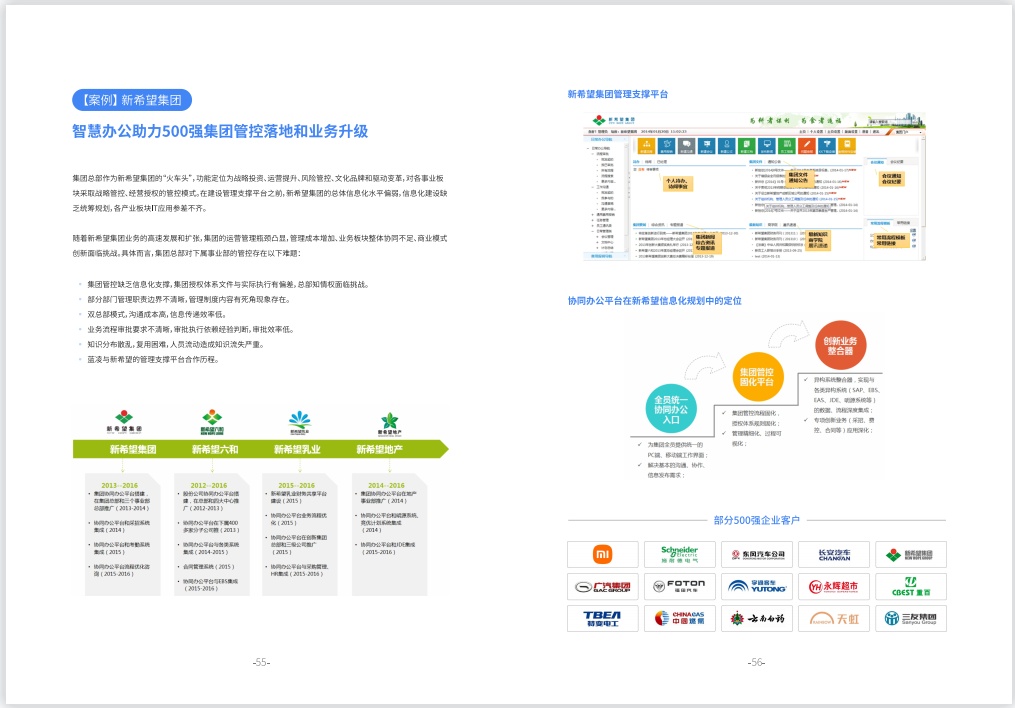Select the 天虹 logo
Screen dimensions: 1015x708
point(834,619)
